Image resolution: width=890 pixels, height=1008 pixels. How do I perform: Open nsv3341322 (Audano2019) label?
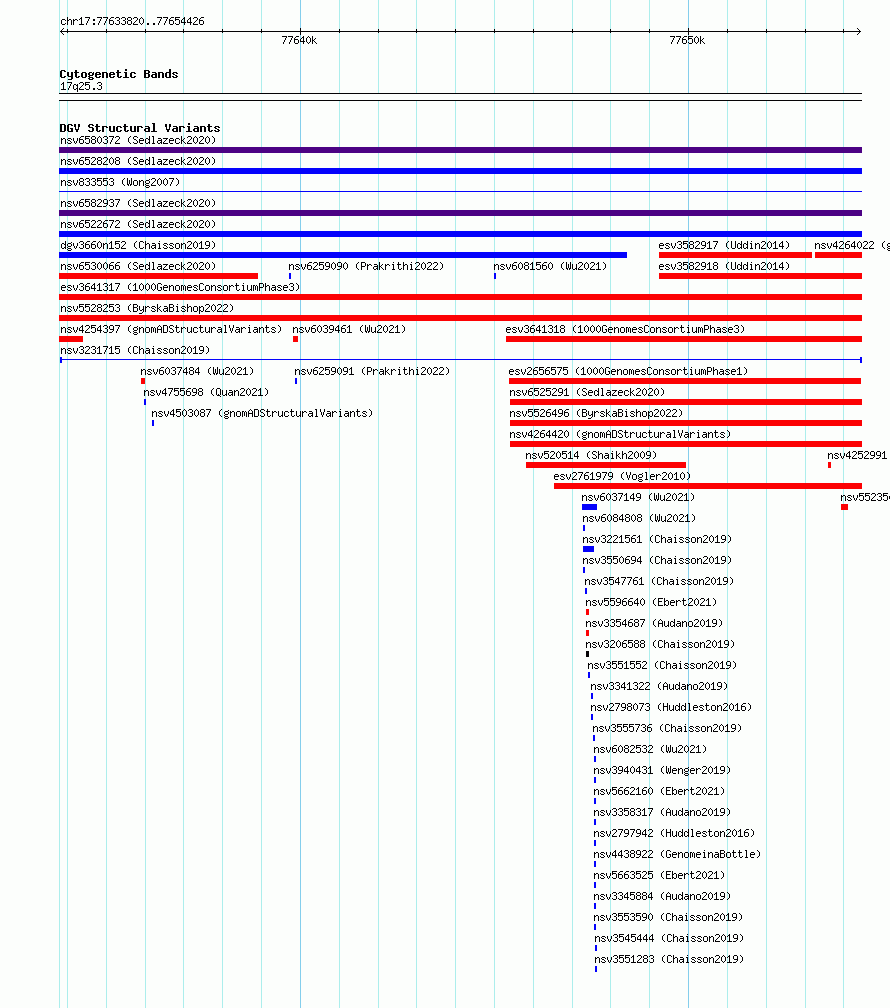click(659, 687)
